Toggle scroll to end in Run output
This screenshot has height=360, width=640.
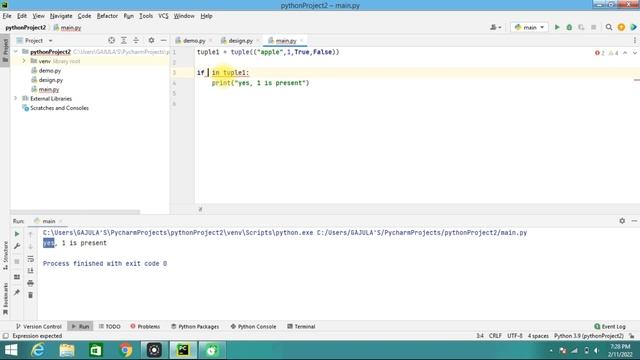tap(31, 271)
